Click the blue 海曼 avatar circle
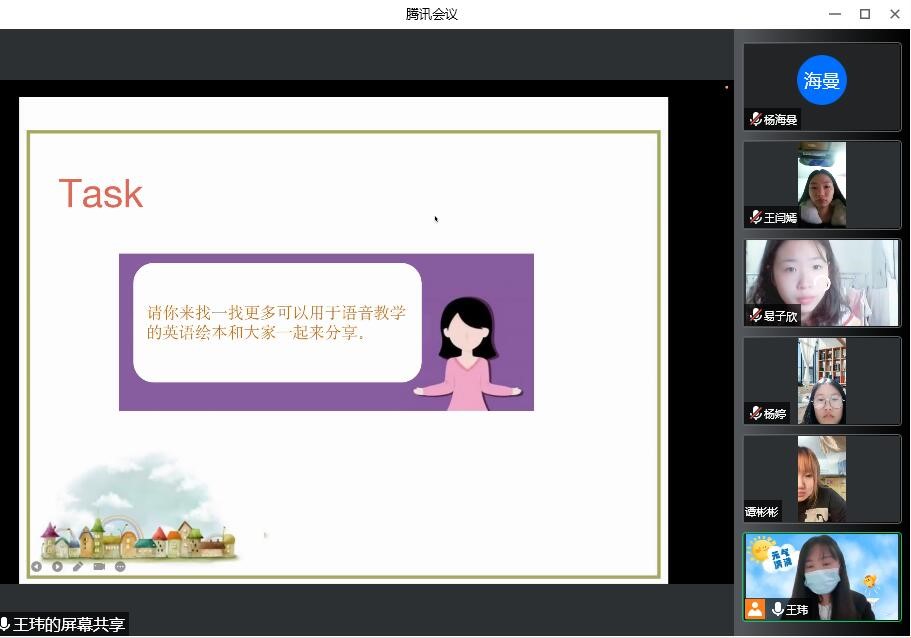 coord(821,81)
